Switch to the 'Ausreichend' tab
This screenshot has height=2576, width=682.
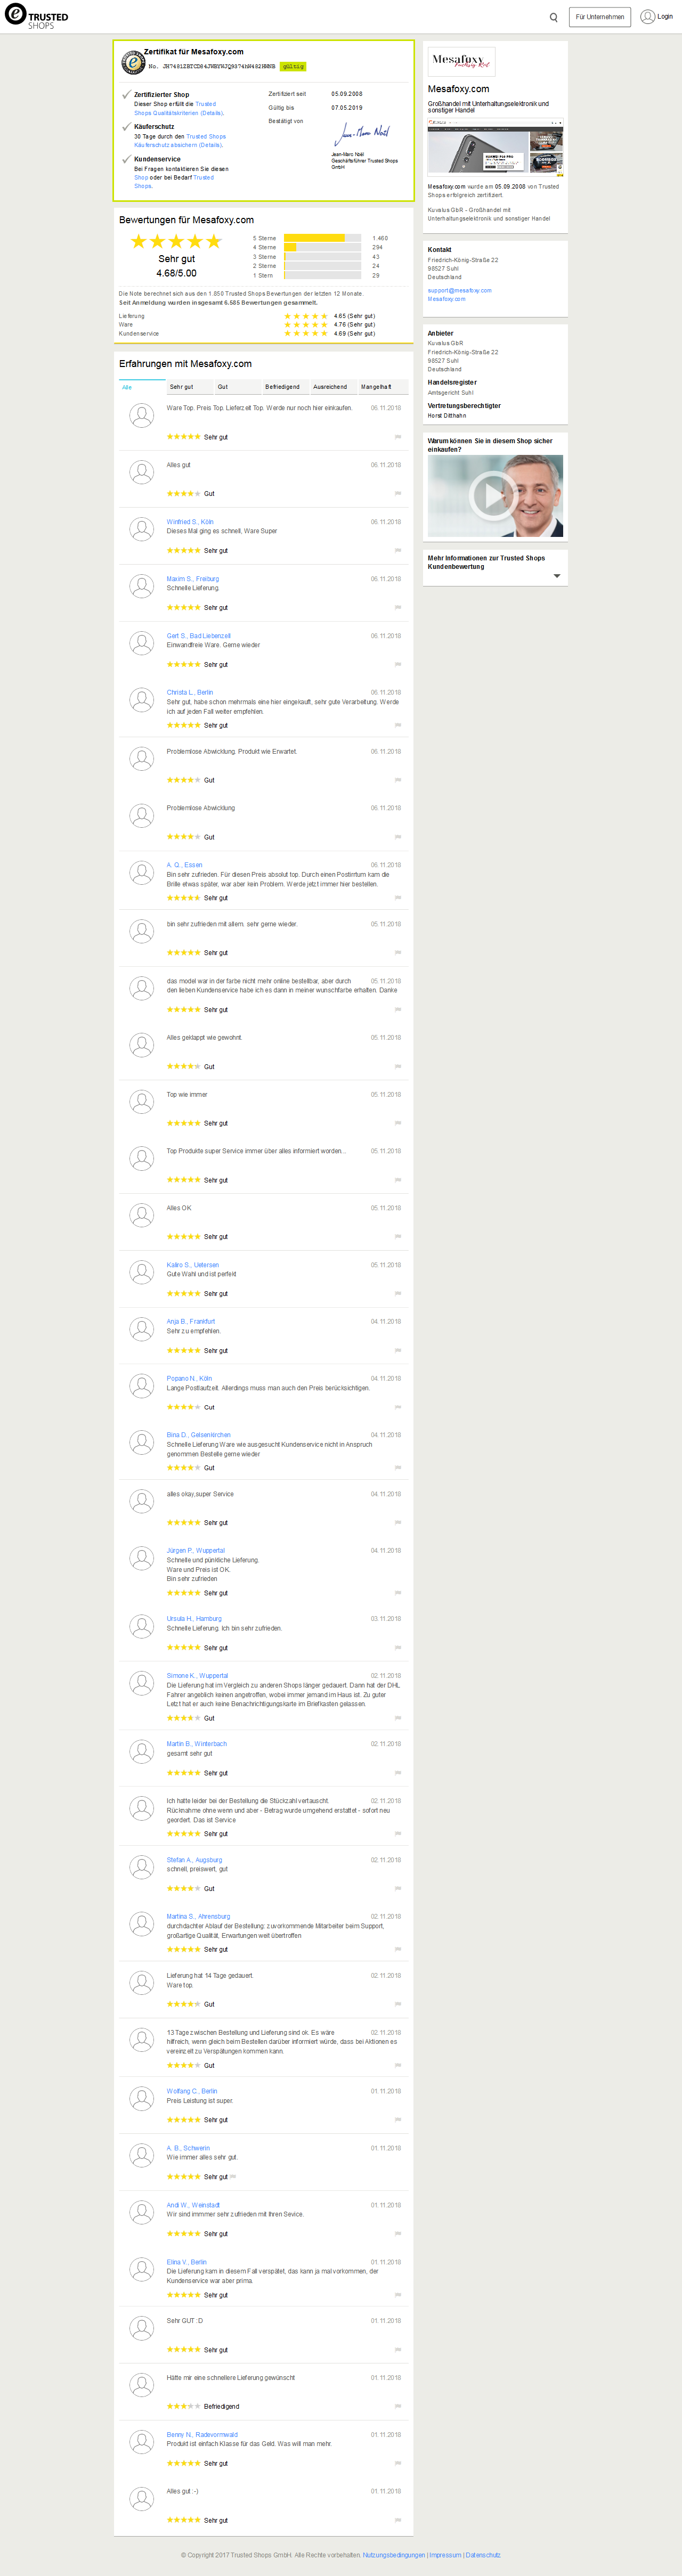[334, 387]
